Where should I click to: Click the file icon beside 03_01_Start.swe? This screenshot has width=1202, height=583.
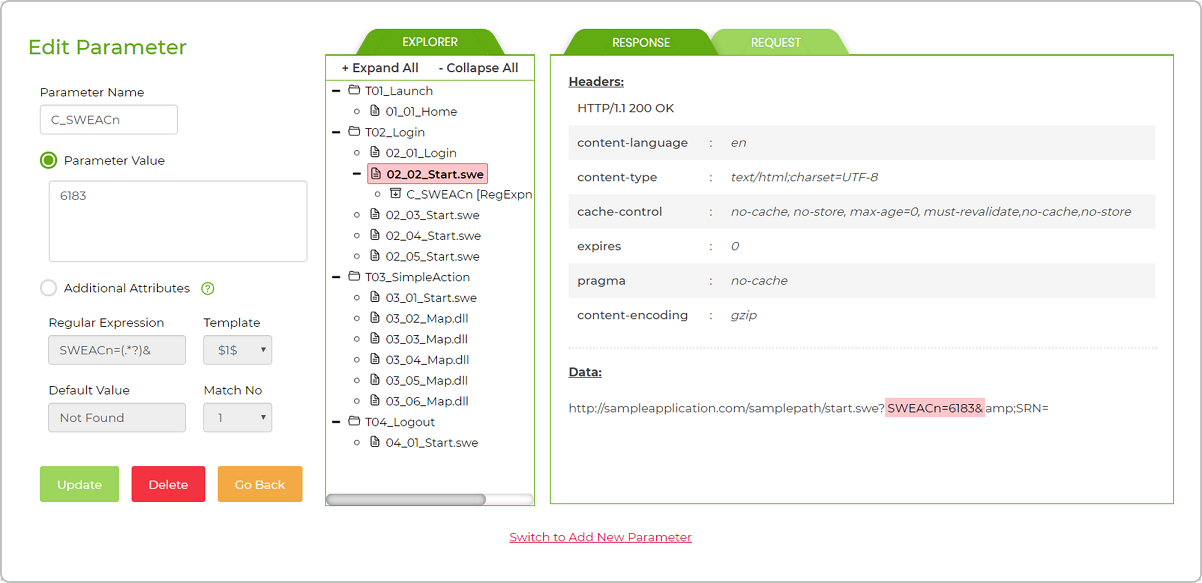tap(375, 297)
